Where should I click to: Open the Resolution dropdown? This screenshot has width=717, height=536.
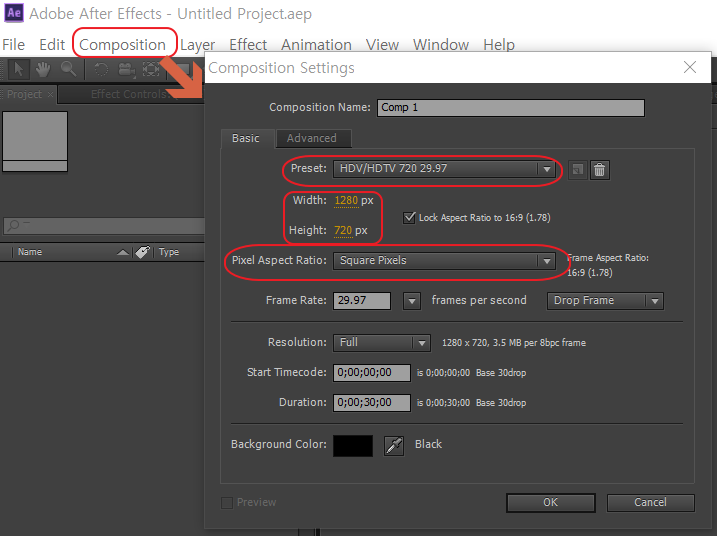381,343
